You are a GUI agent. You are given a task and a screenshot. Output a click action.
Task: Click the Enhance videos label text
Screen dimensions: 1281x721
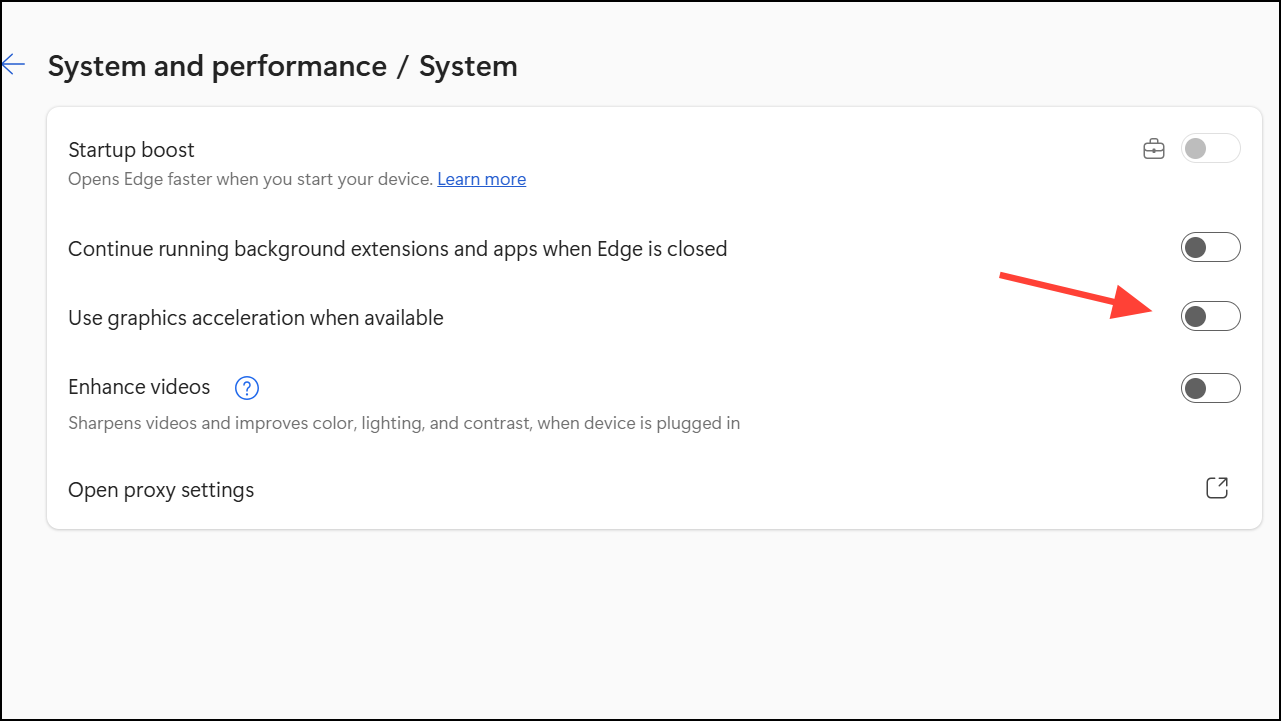139,387
